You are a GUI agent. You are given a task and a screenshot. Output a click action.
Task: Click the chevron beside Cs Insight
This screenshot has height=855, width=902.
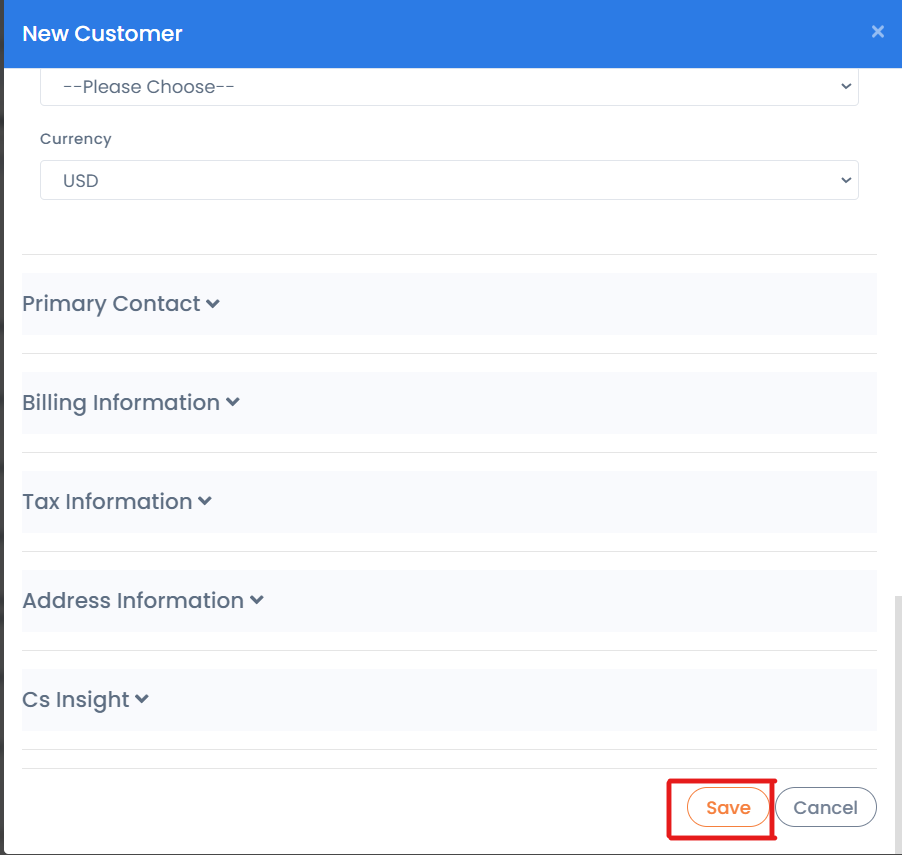point(142,699)
